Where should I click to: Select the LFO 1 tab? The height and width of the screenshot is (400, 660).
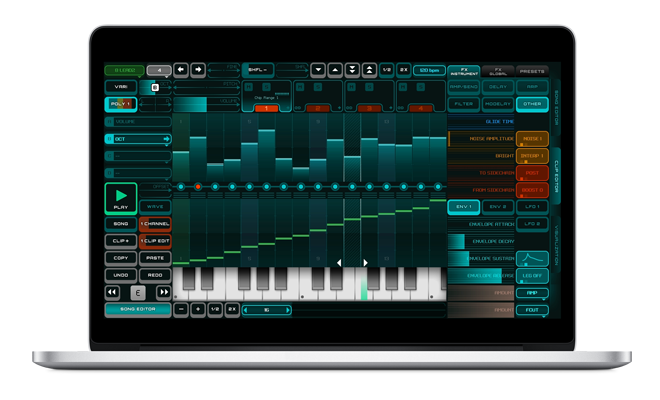[x=532, y=207]
